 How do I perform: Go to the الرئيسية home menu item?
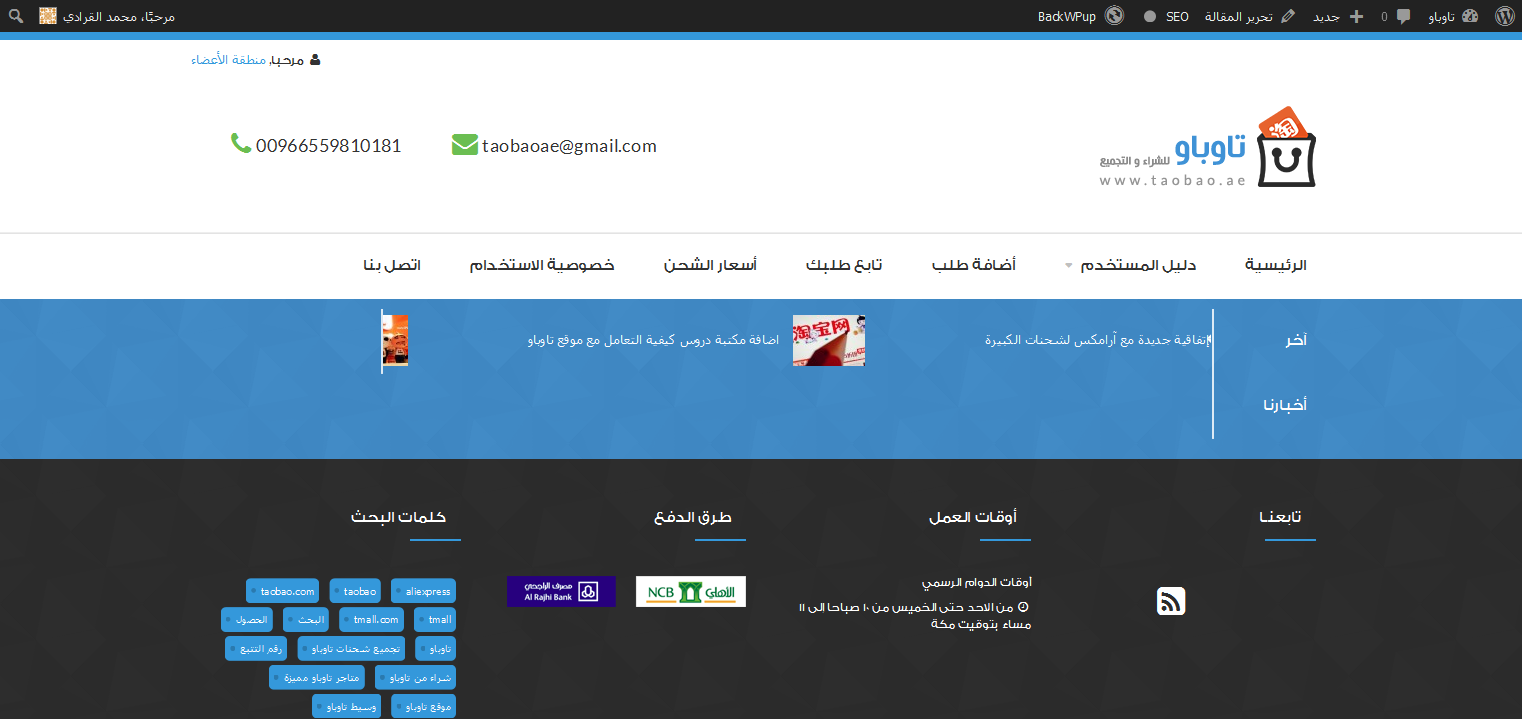coord(1275,265)
